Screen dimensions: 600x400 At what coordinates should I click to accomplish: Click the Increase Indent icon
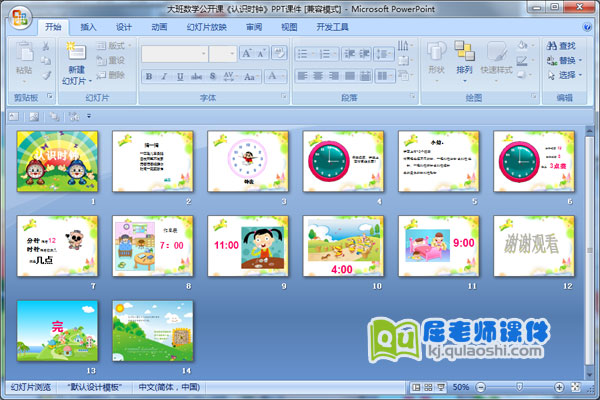[x=364, y=54]
